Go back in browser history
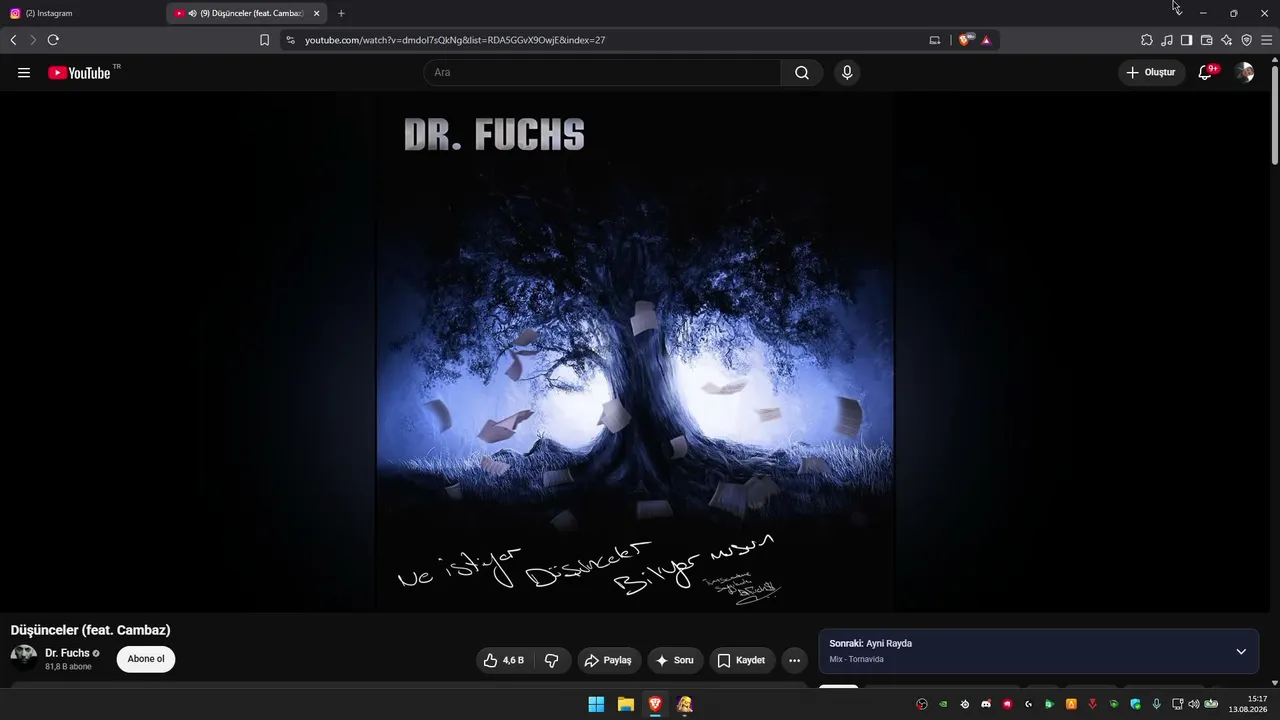1280x720 pixels. click(x=13, y=40)
